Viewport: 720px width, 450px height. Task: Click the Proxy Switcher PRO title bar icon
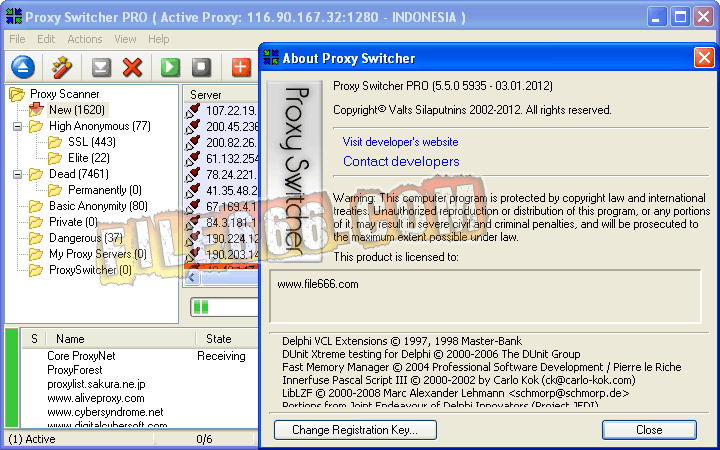pos(14,17)
